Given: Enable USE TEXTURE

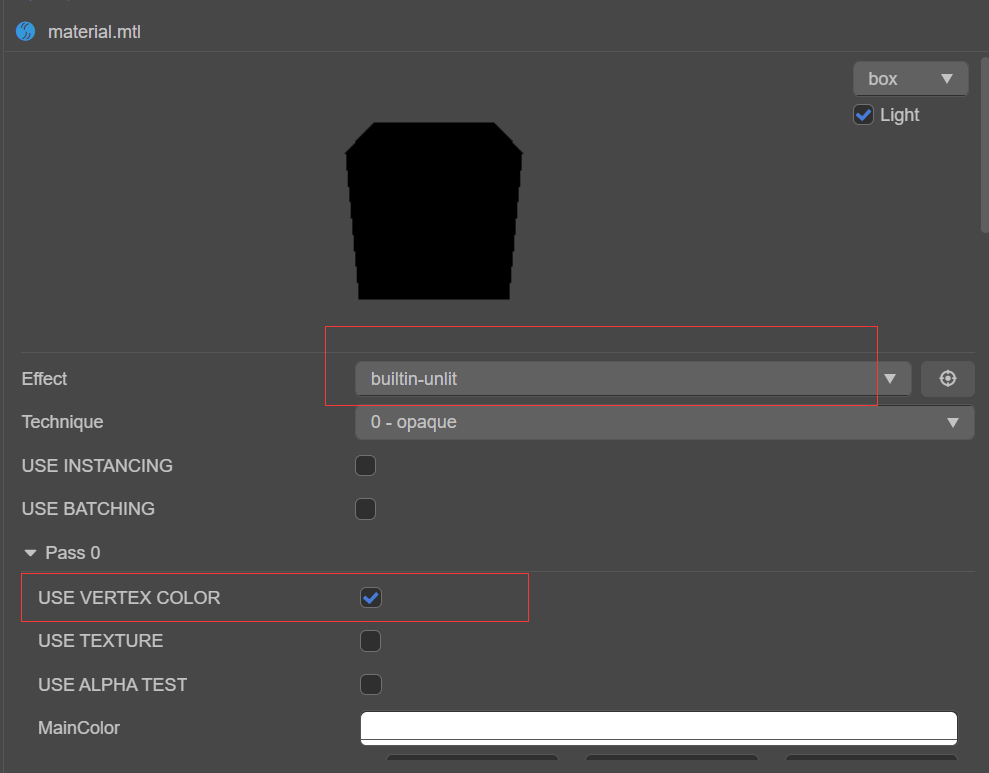Looking at the screenshot, I should pos(370,640).
